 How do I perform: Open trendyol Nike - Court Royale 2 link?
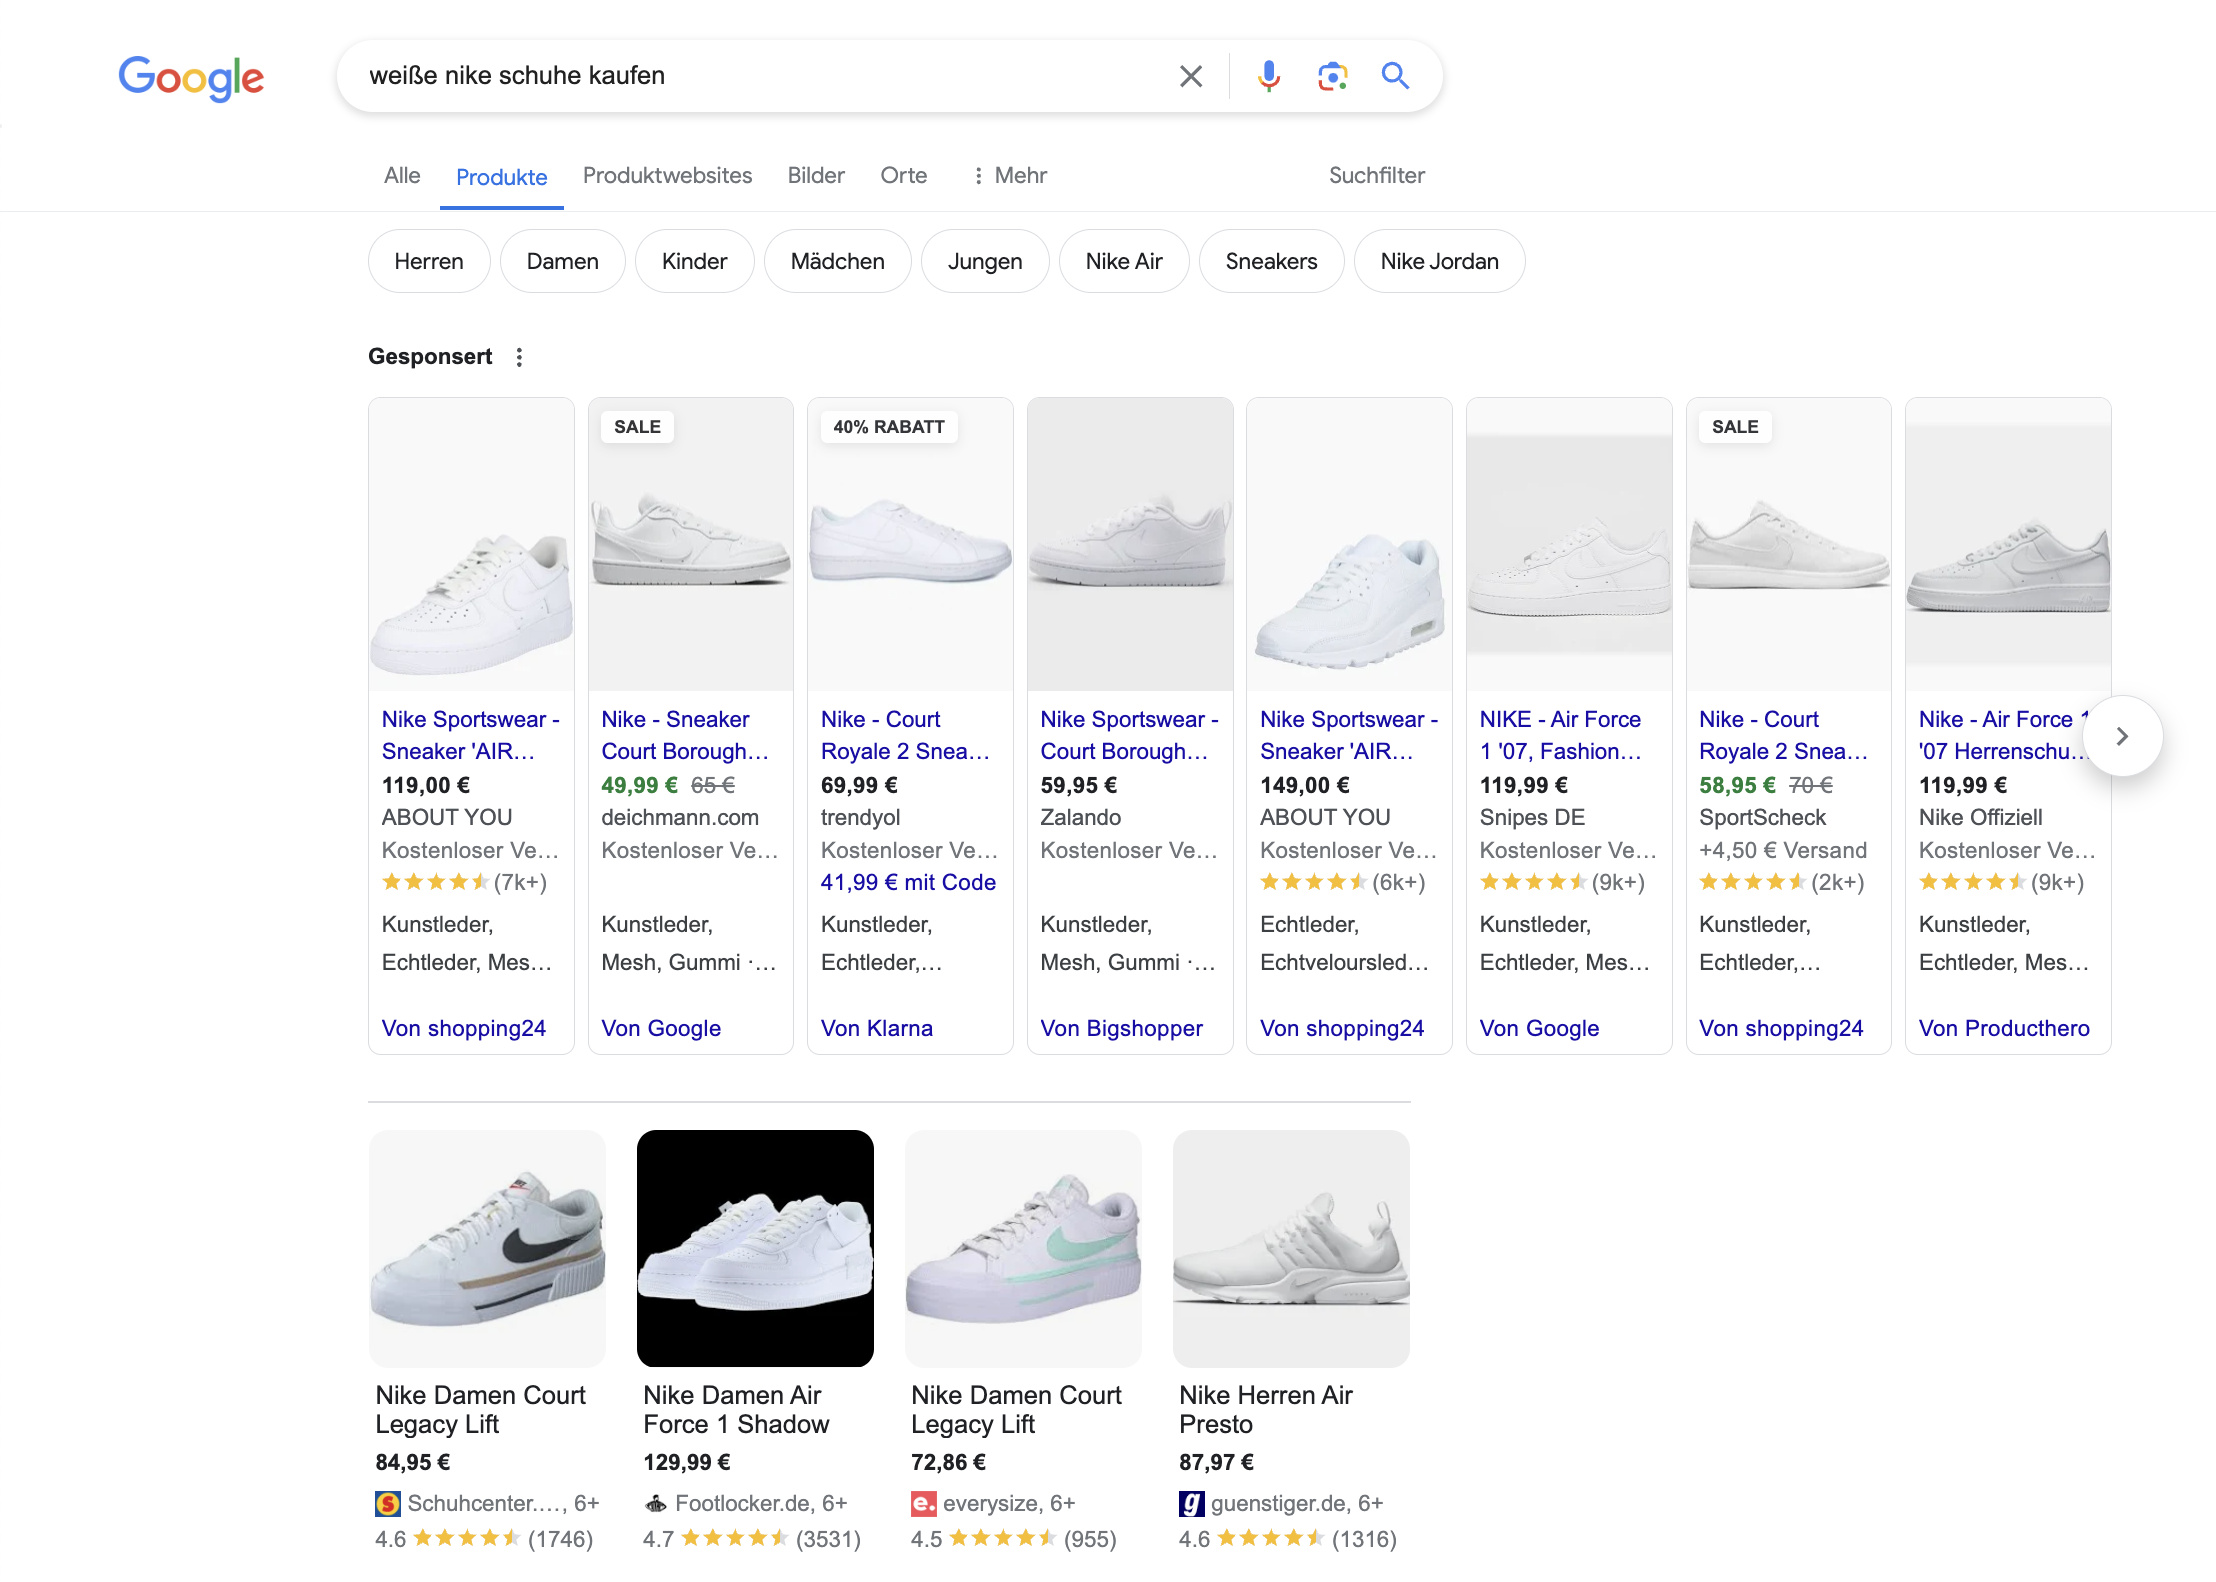click(905, 735)
